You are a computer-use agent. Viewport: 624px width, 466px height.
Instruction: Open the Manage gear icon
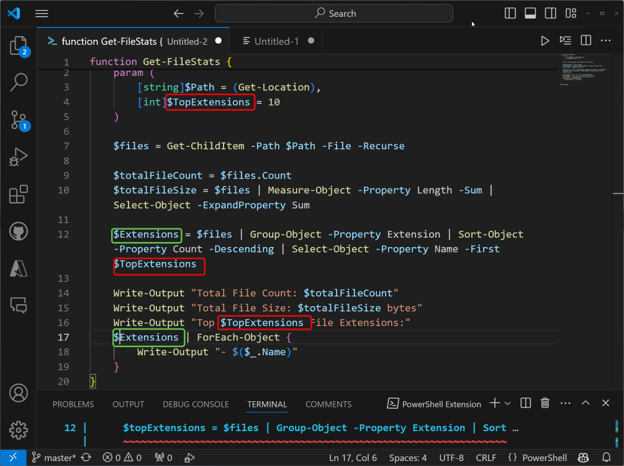pos(18,430)
